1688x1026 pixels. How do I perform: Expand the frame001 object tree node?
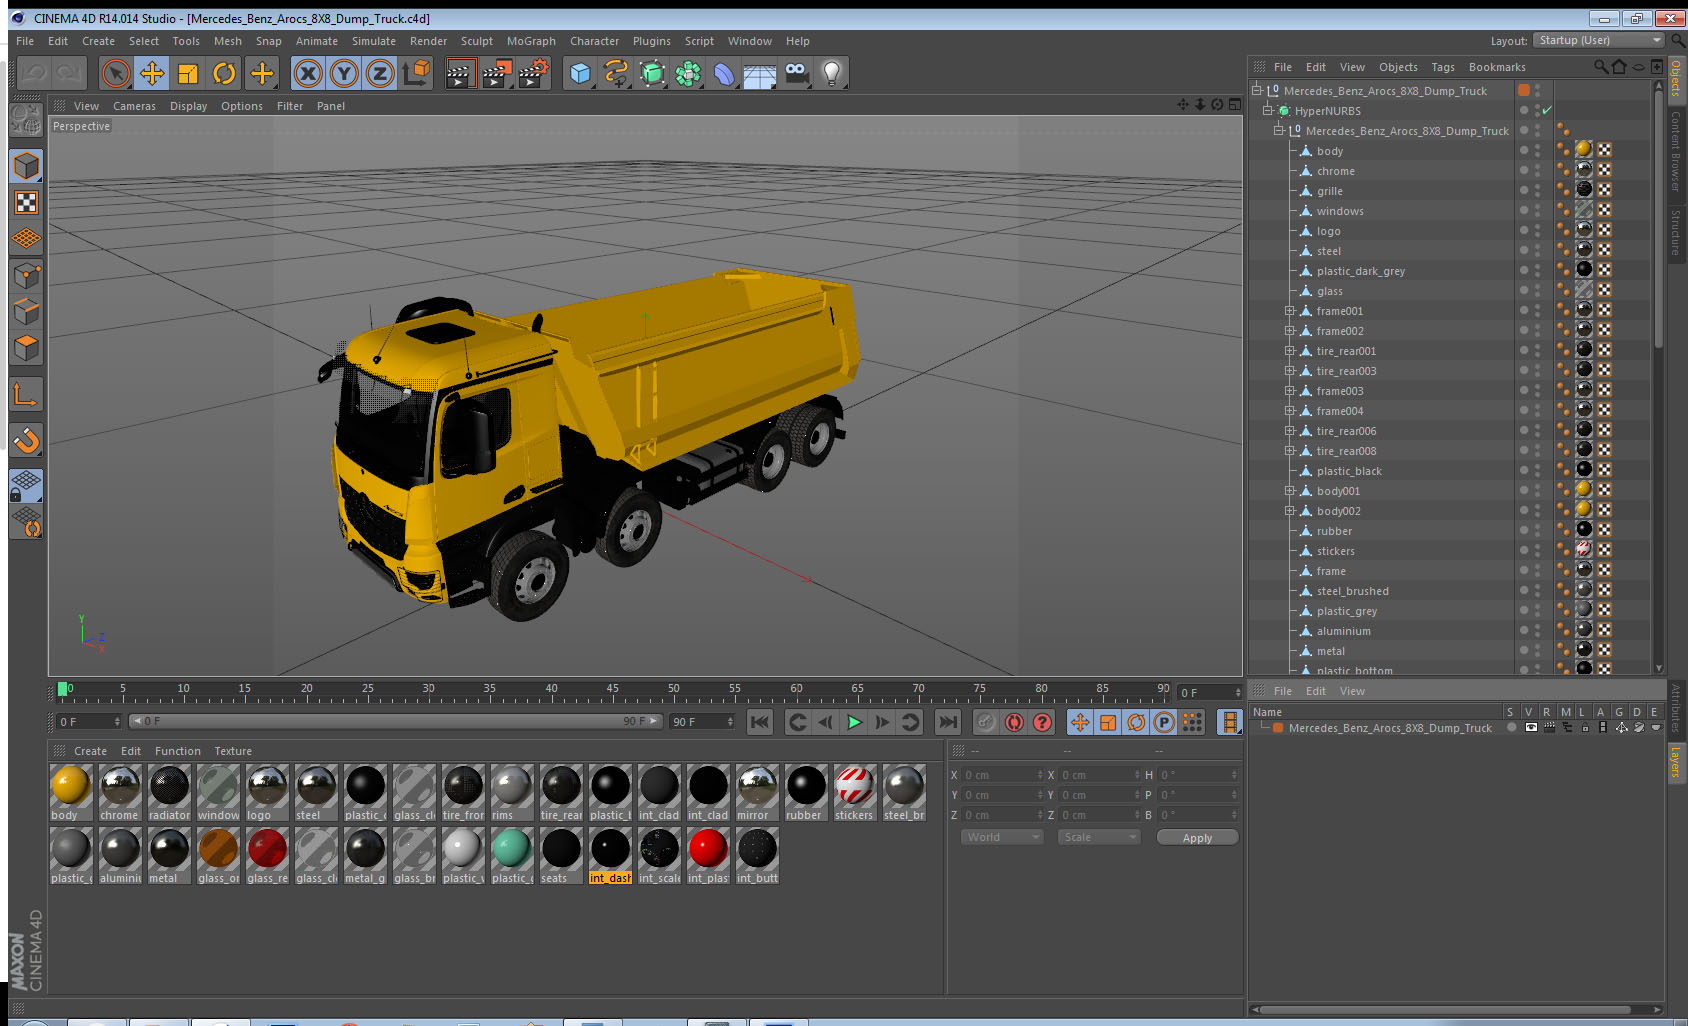point(1290,311)
